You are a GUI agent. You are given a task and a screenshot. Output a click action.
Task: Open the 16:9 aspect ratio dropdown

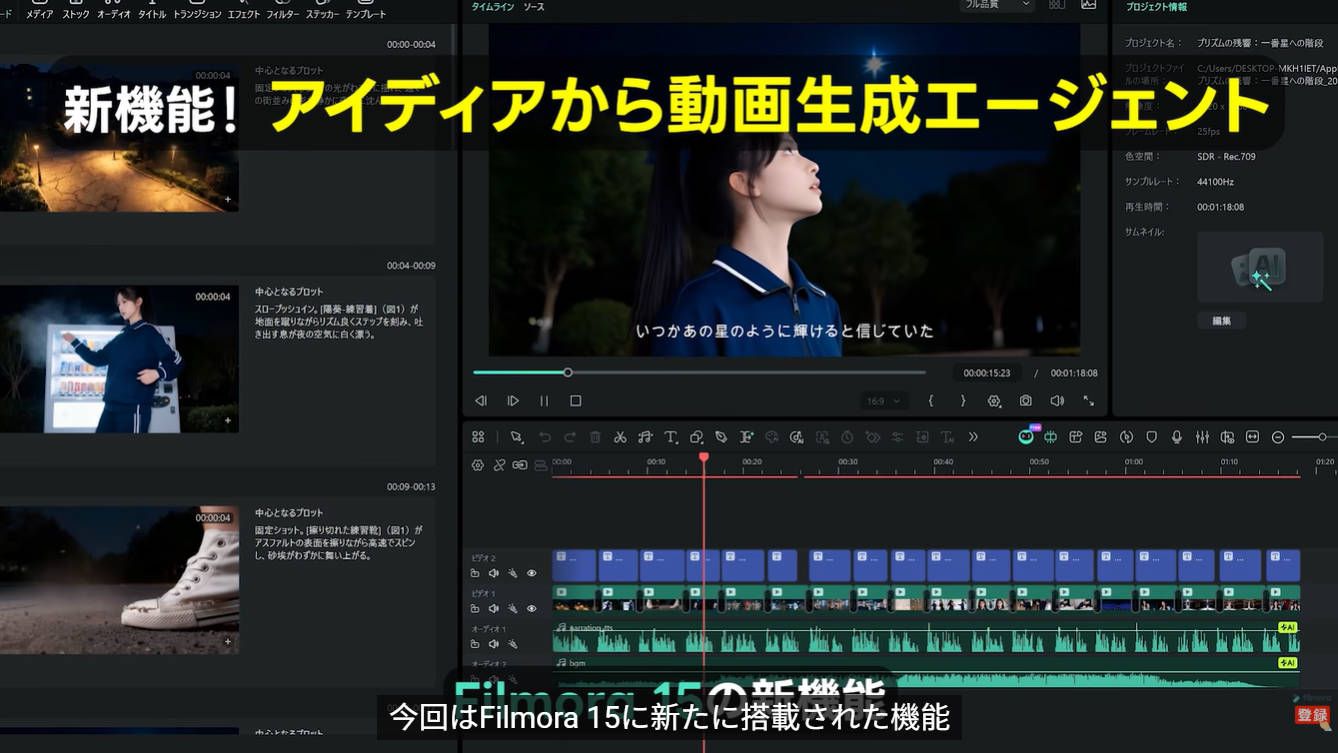882,400
